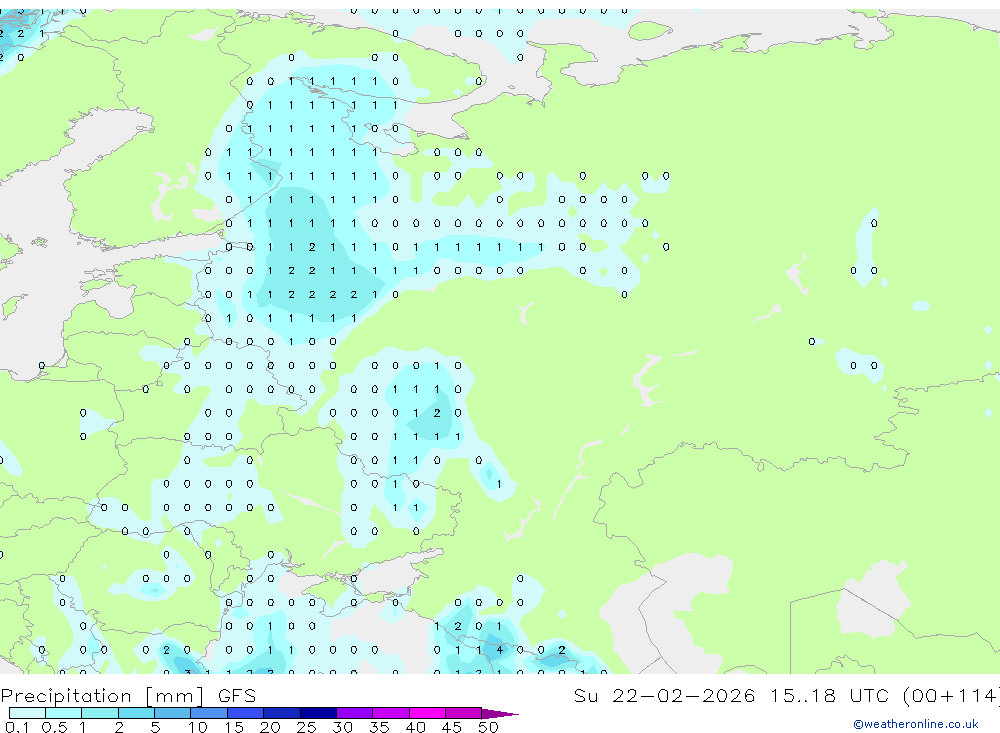The image size is (1000, 733).
Task: Pick the 30–35 mm violet legend swatch
Action: pyautogui.click(x=355, y=713)
